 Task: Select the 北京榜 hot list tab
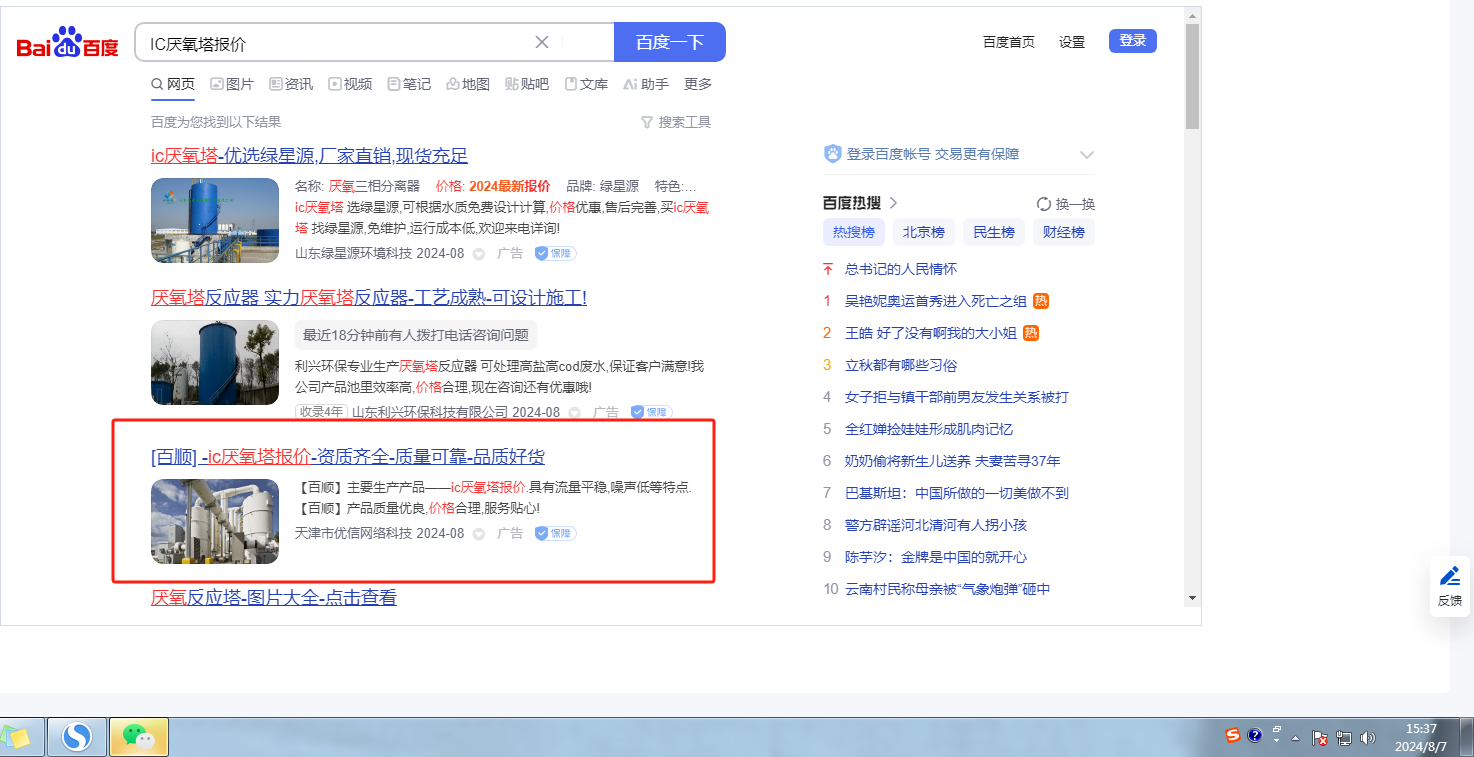(923, 232)
